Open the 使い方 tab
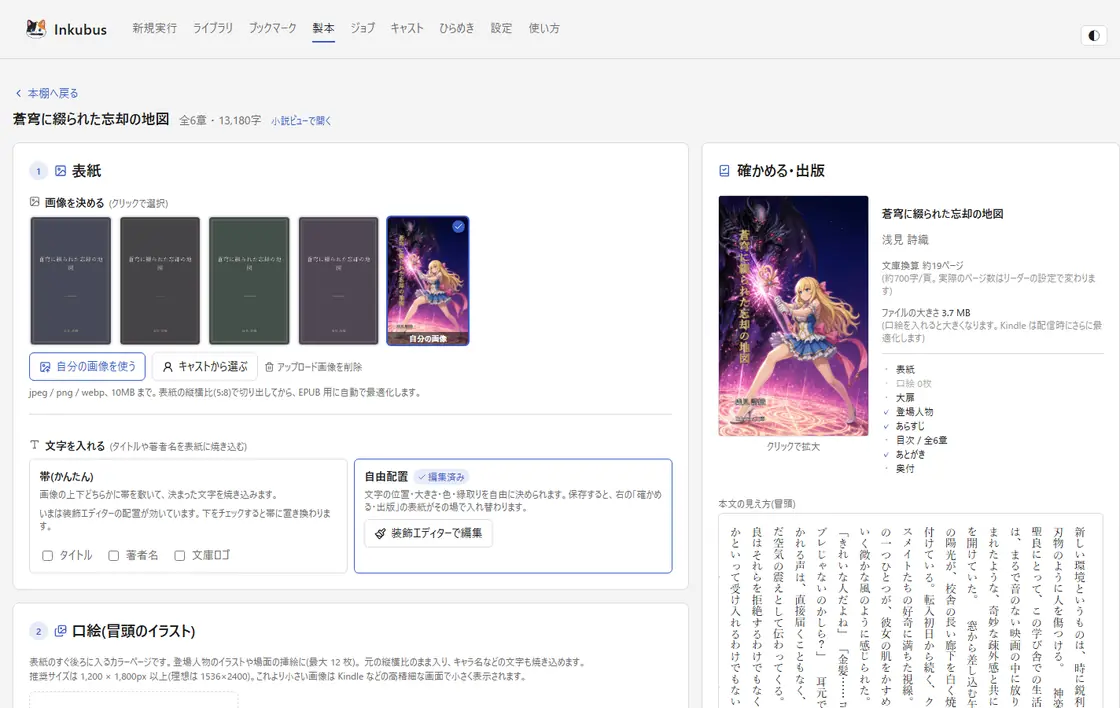Image resolution: width=1120 pixels, height=708 pixels. pyautogui.click(x=544, y=29)
